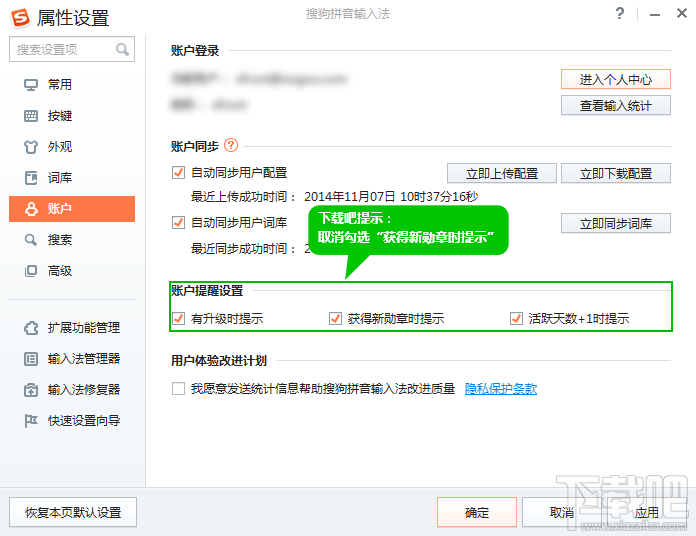Click the orange help icon next to 账户同步

(x=231, y=145)
